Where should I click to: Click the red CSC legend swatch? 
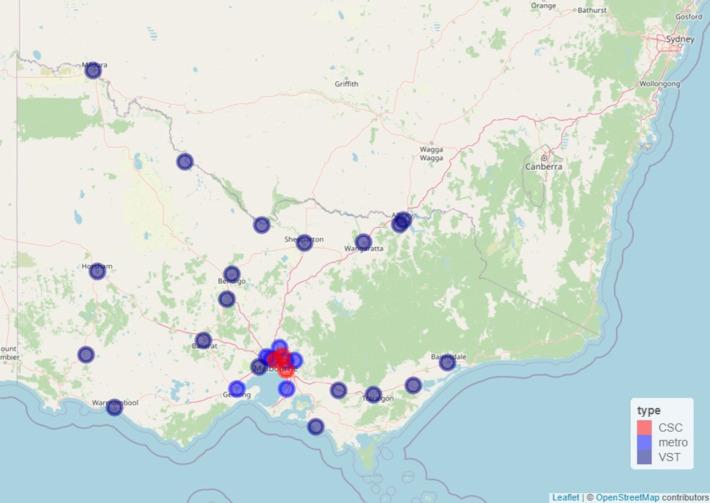point(644,427)
